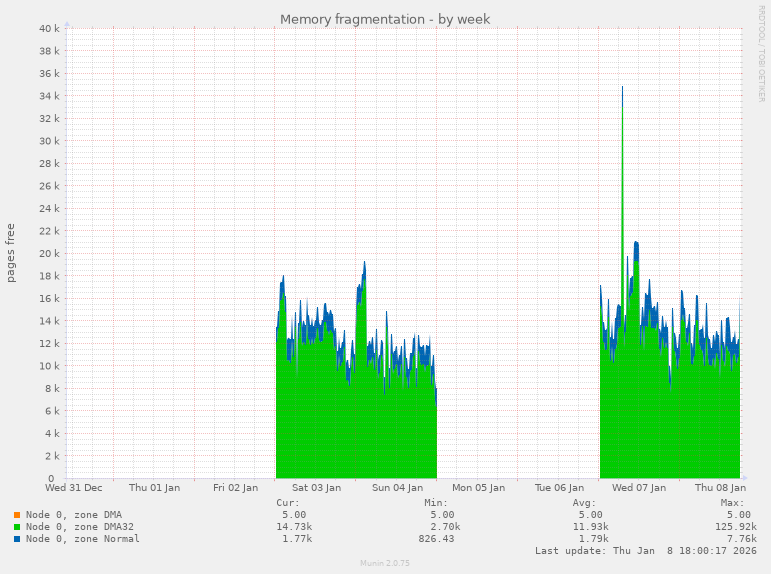Click the '2 k' y-axis label
This screenshot has height=574, width=771.
point(52,456)
